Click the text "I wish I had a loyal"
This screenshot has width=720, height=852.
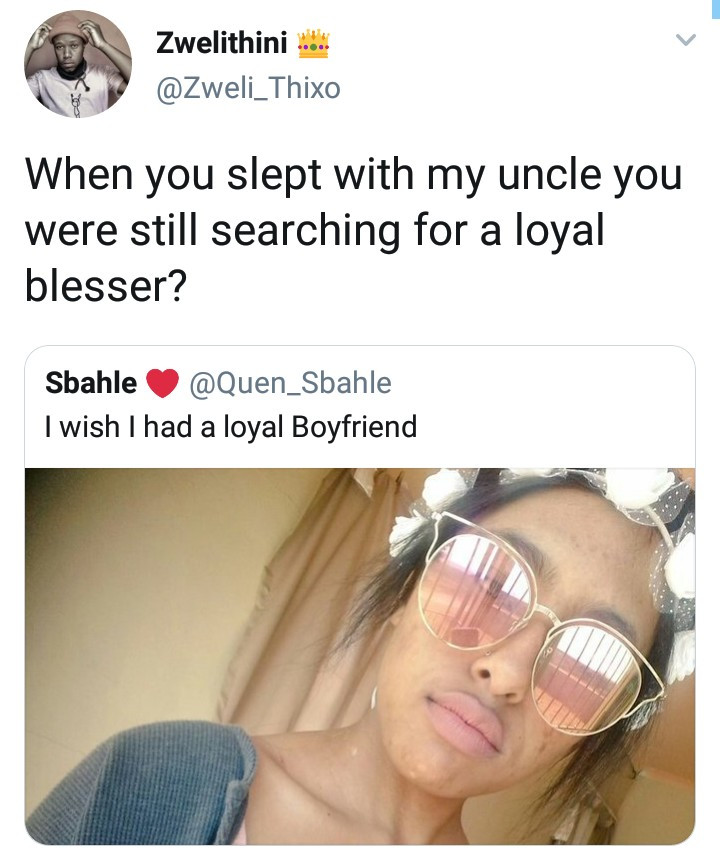click(x=165, y=427)
